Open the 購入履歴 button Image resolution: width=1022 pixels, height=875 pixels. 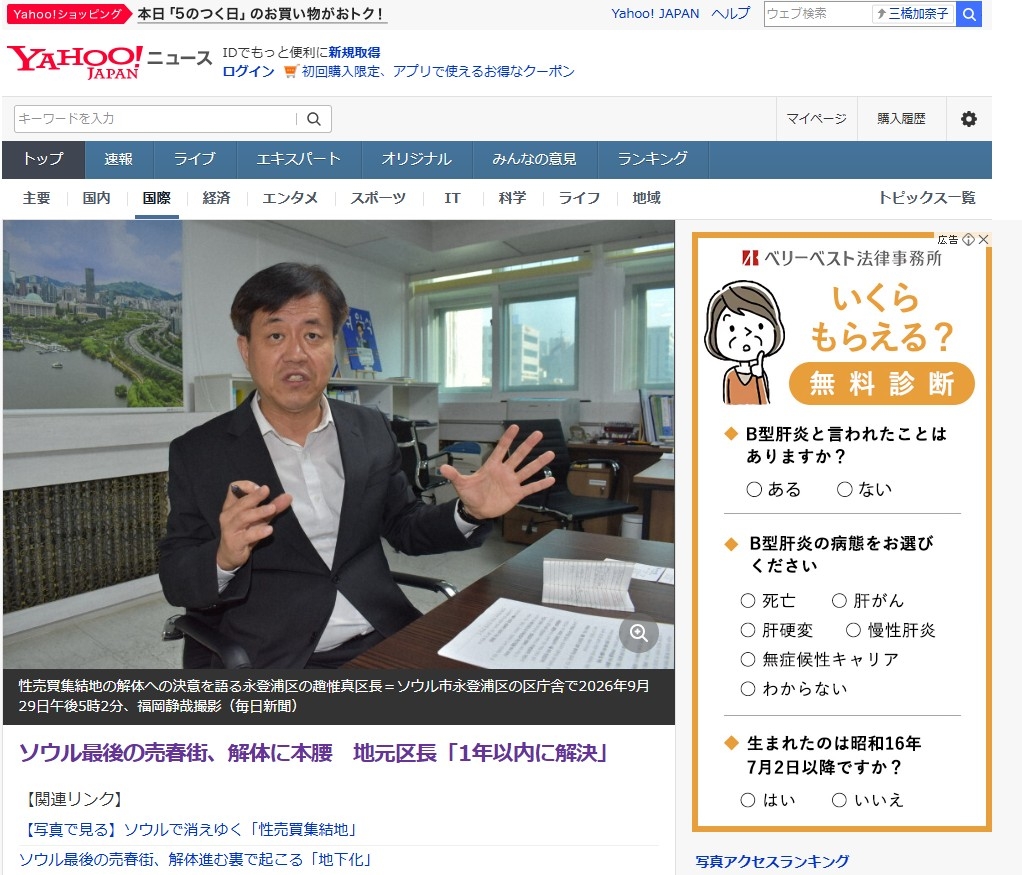901,119
